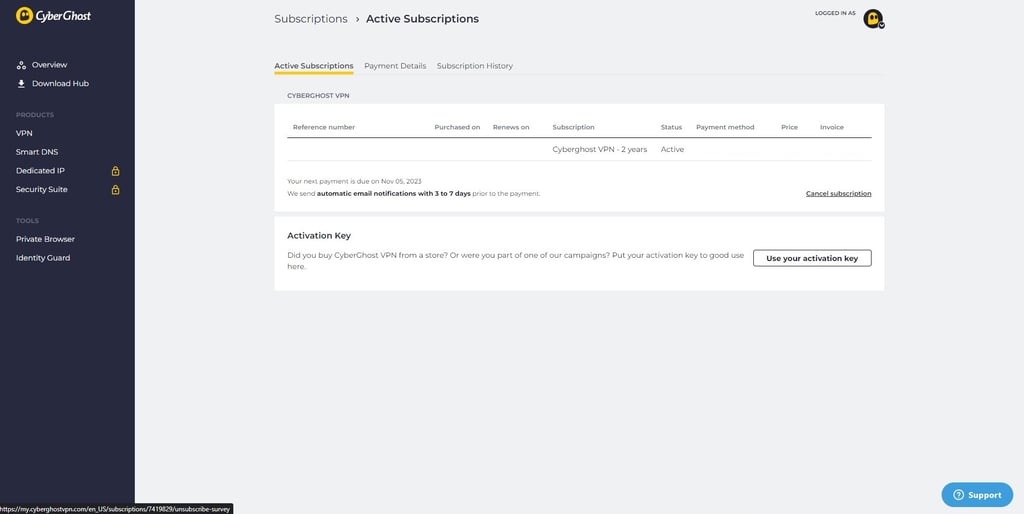Click the Price column header

[x=790, y=127]
